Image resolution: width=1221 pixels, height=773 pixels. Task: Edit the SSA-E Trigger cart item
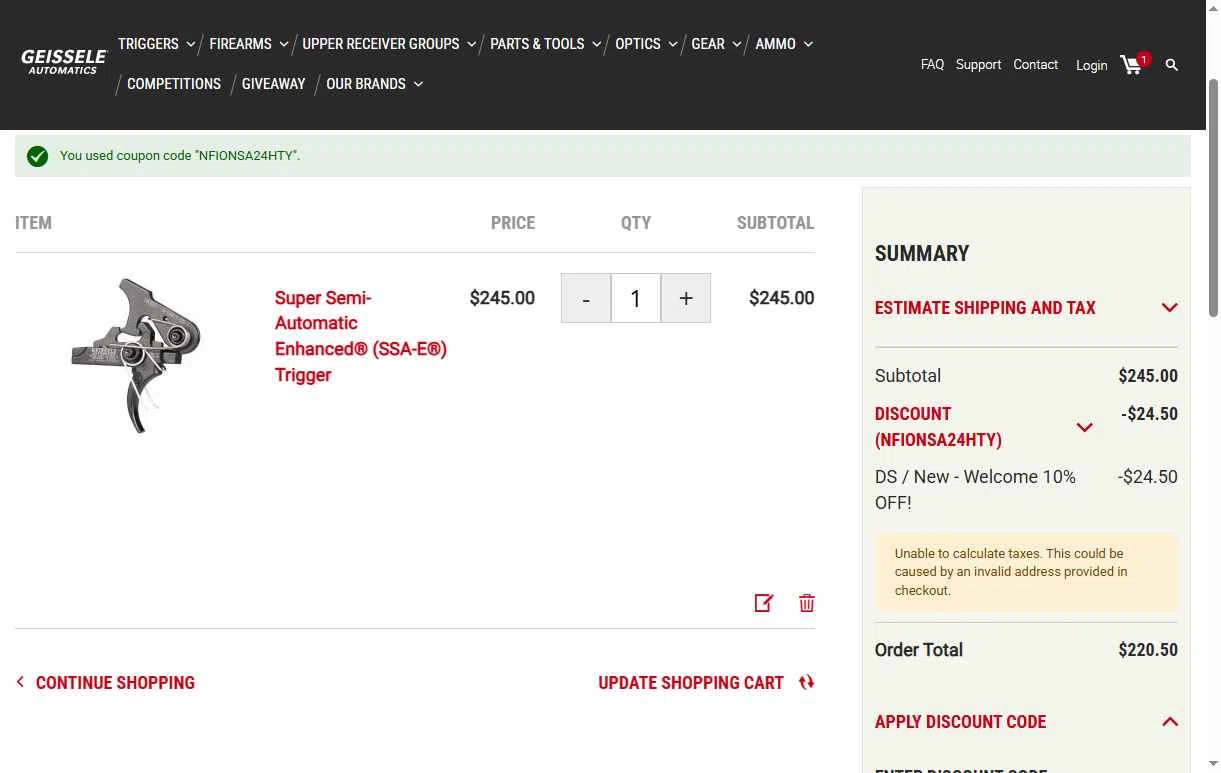764,603
